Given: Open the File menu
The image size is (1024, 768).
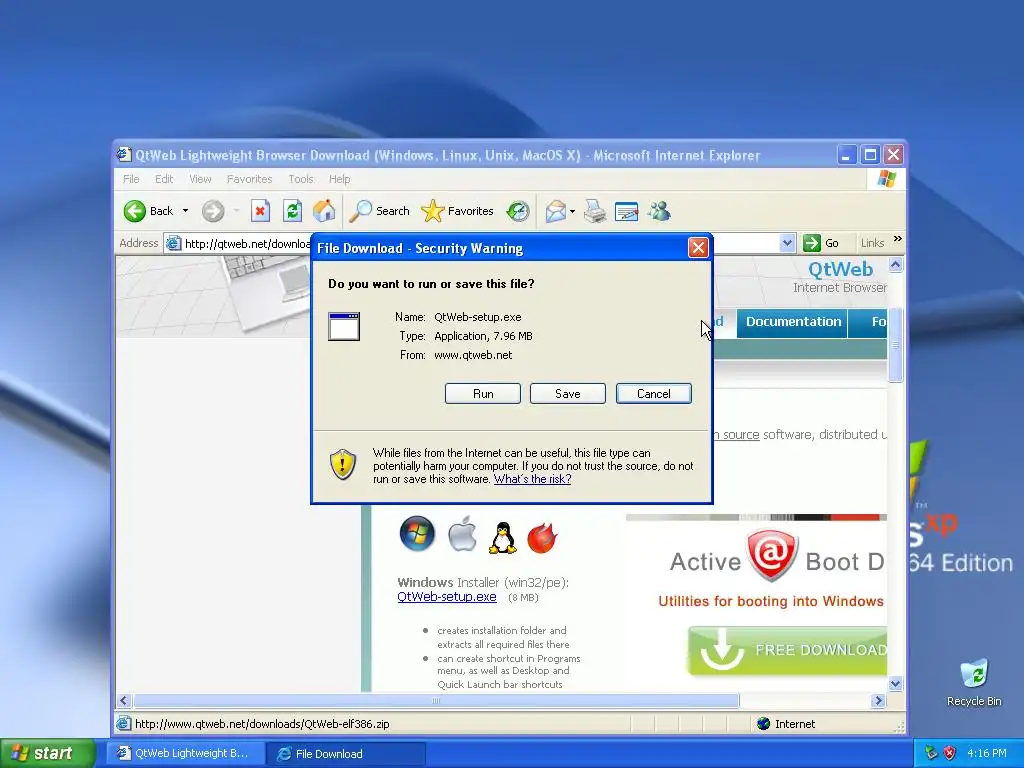Looking at the screenshot, I should pyautogui.click(x=131, y=179).
